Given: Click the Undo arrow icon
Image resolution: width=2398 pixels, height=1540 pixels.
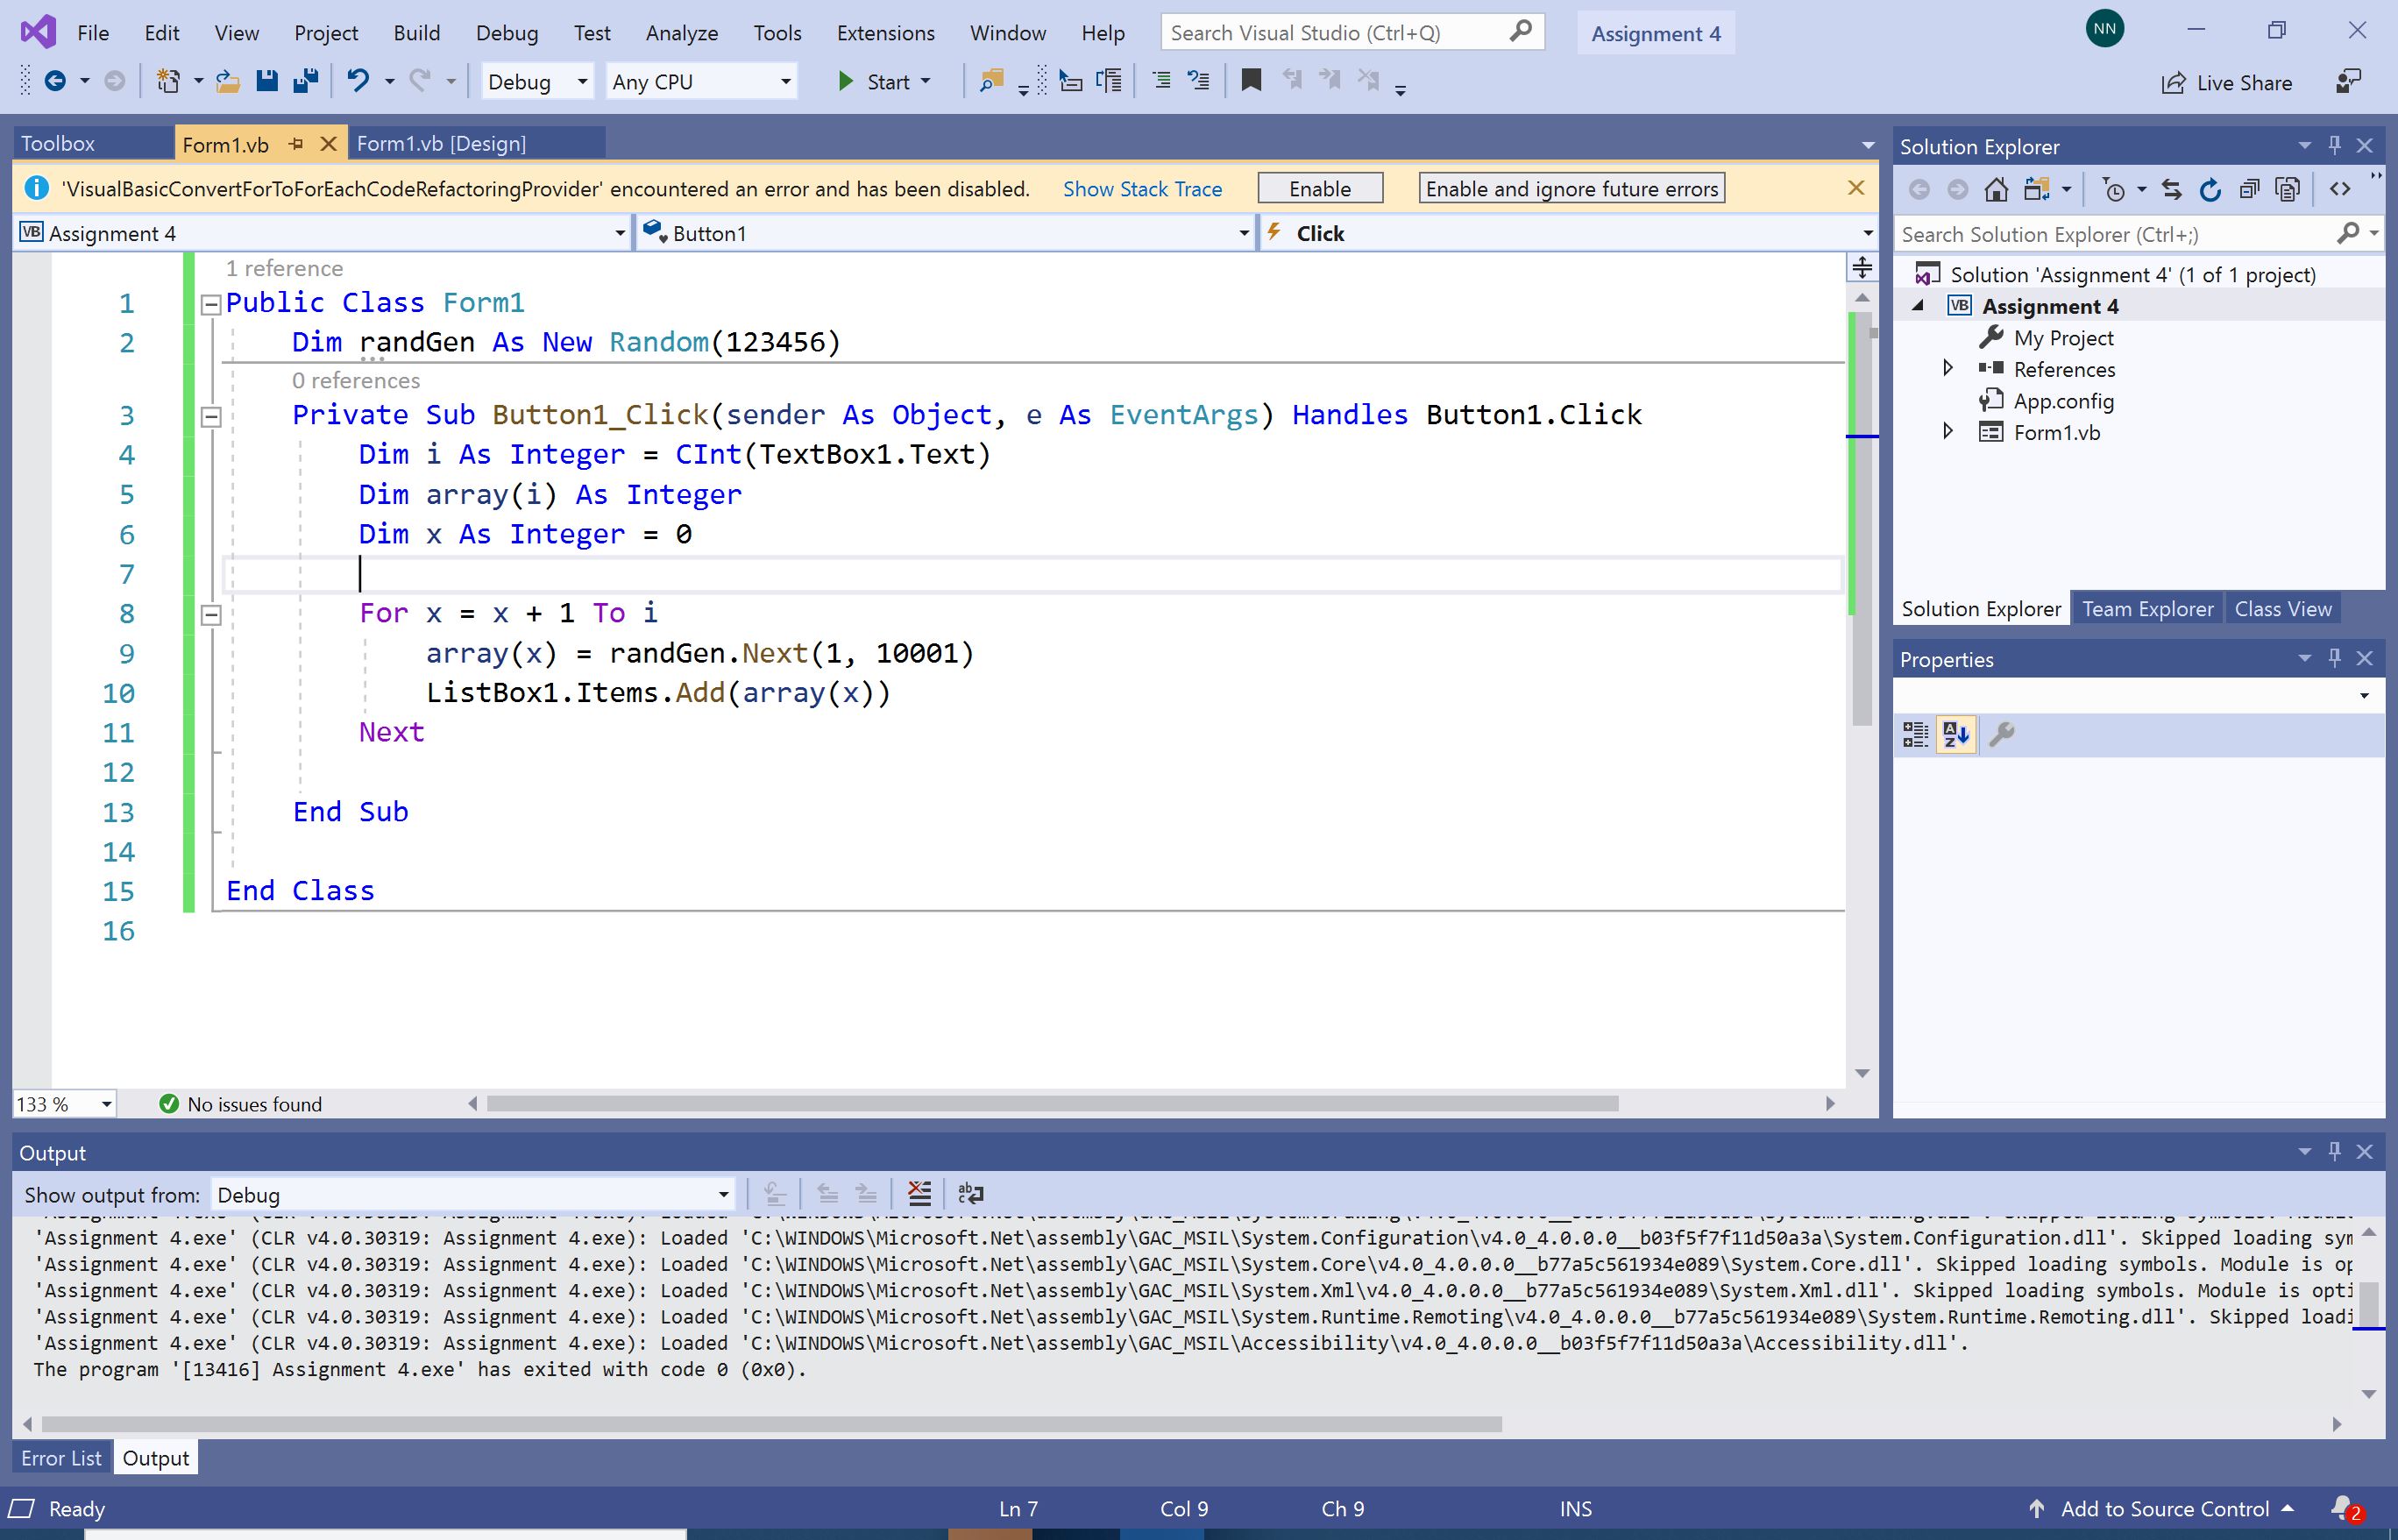Looking at the screenshot, I should click(358, 81).
